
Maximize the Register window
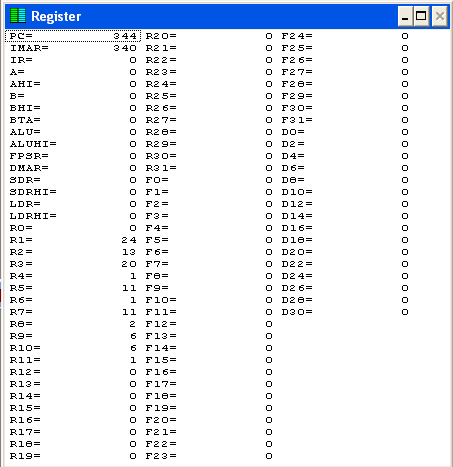tap(421, 16)
